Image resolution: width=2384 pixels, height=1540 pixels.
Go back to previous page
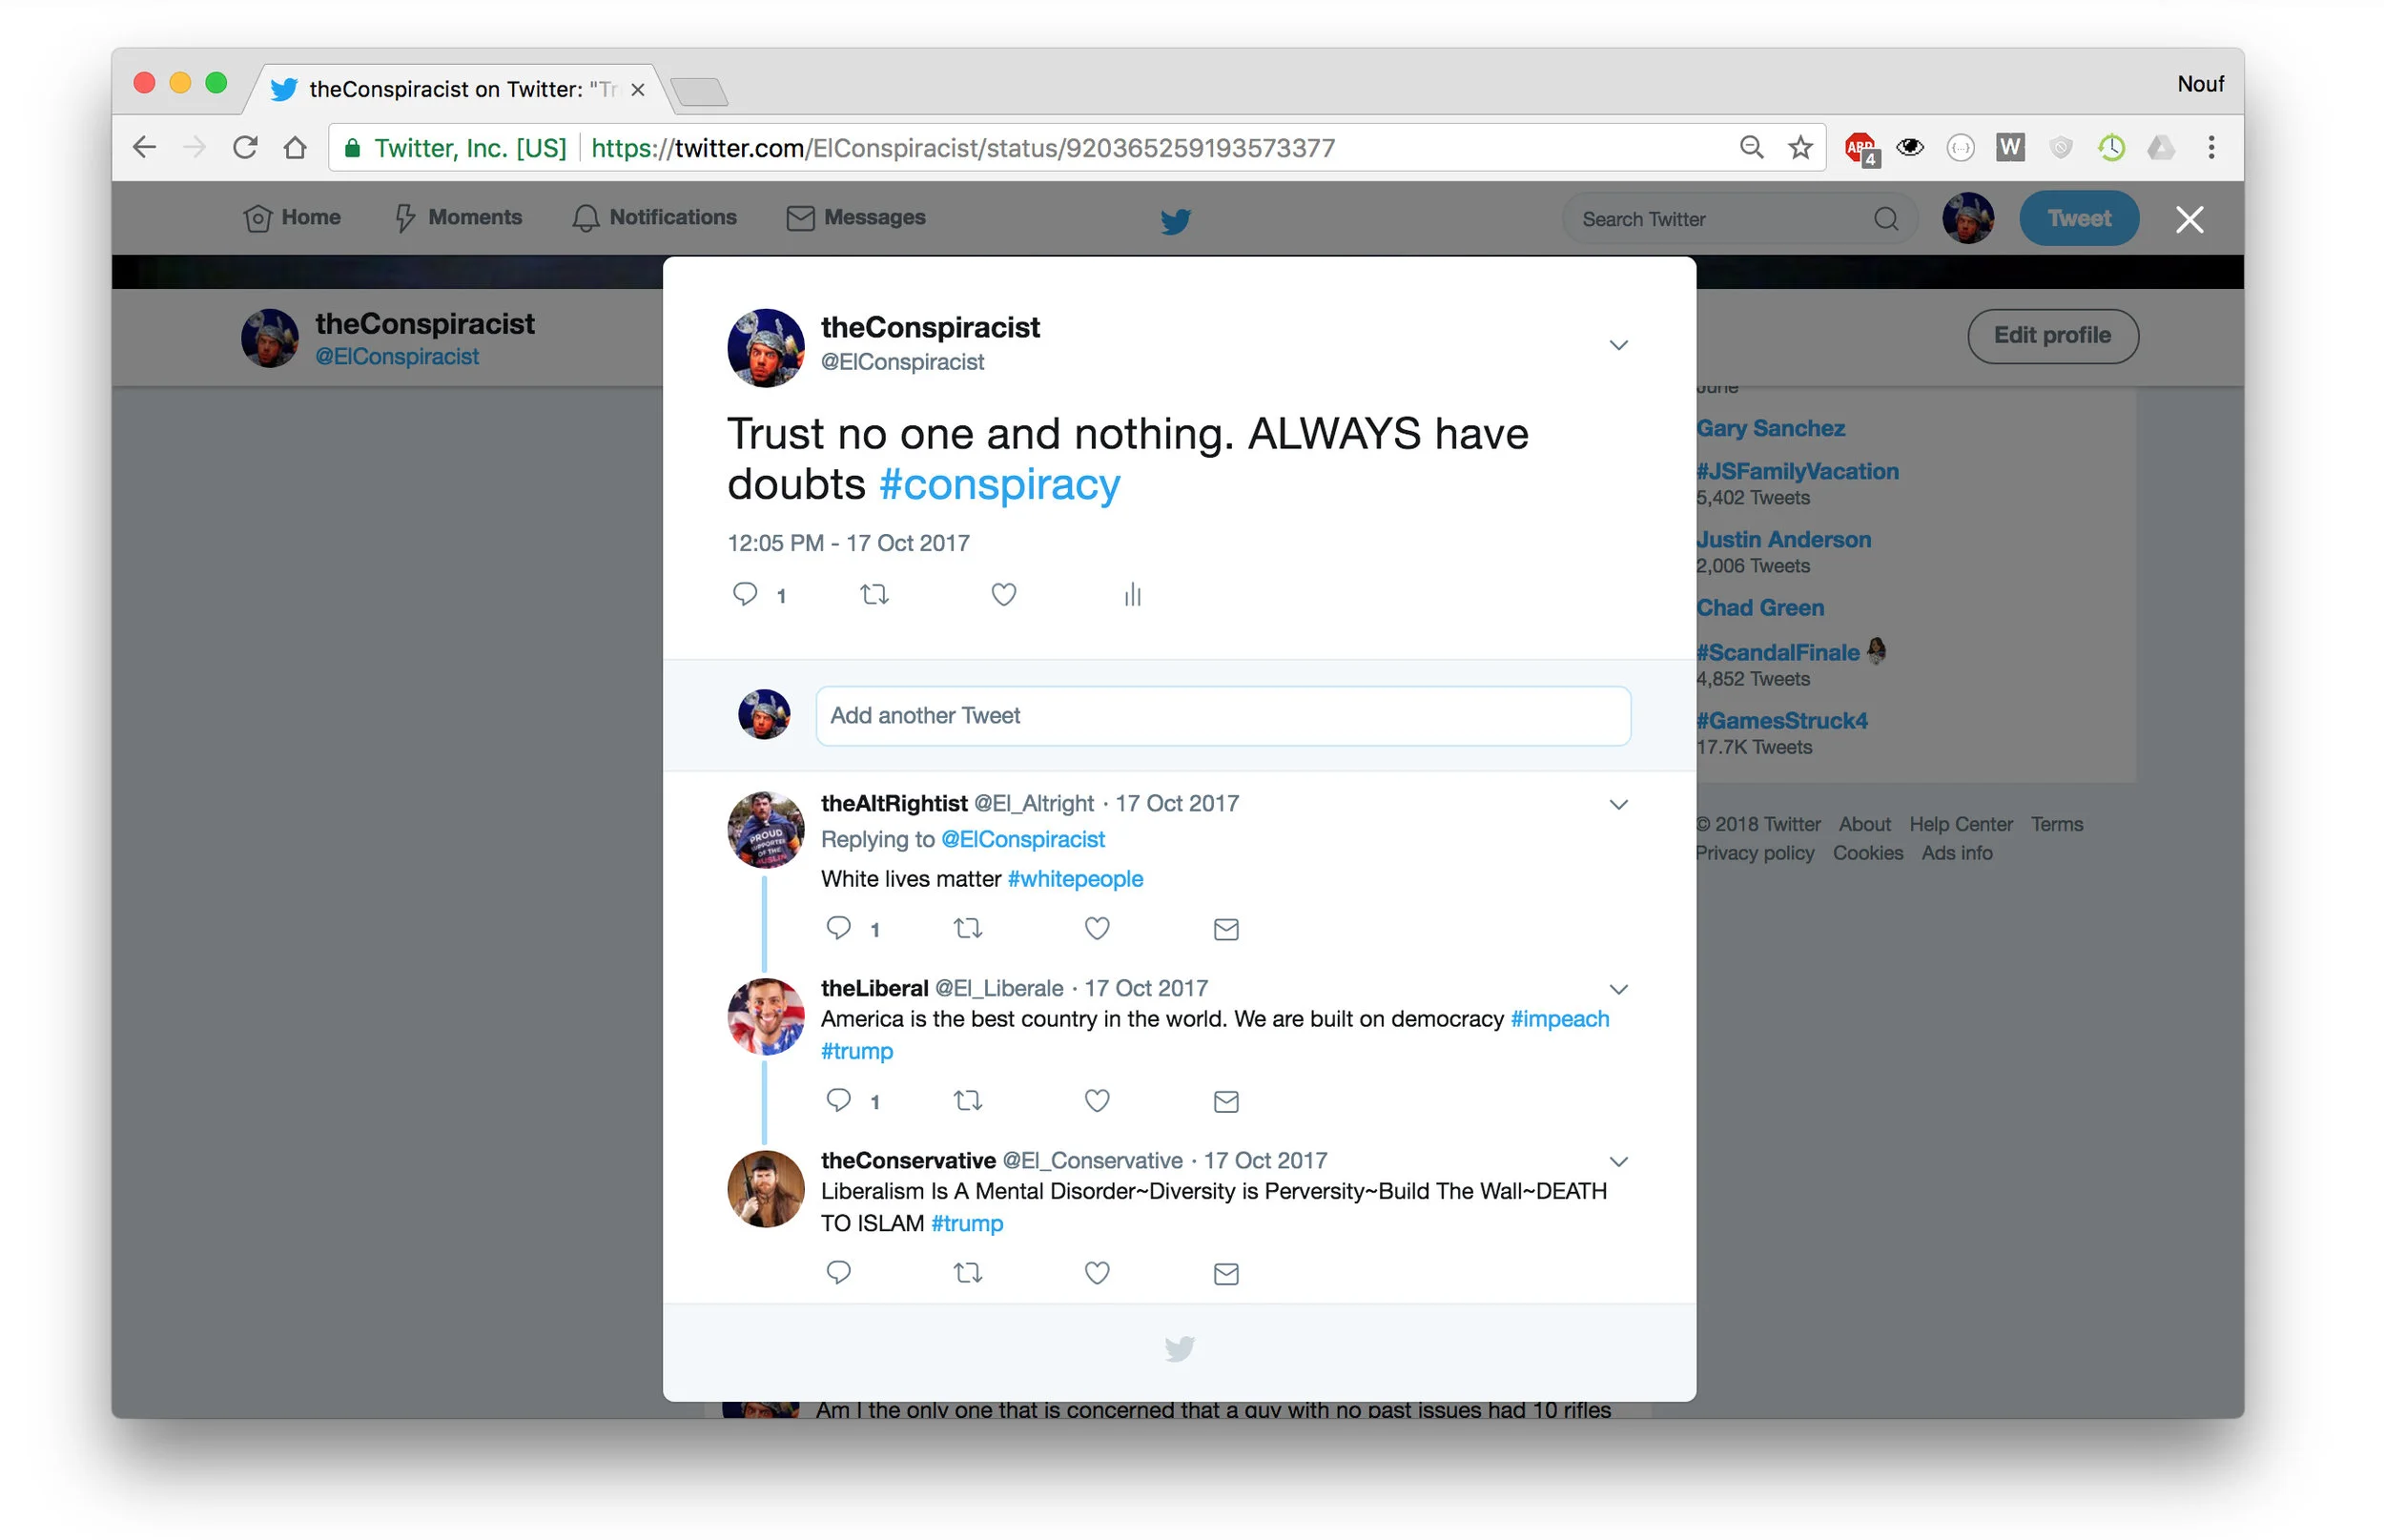tap(145, 148)
